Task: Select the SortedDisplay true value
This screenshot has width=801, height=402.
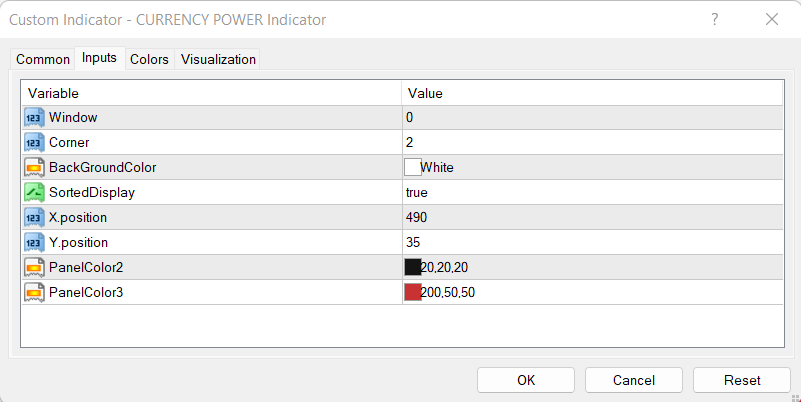Action: [417, 192]
